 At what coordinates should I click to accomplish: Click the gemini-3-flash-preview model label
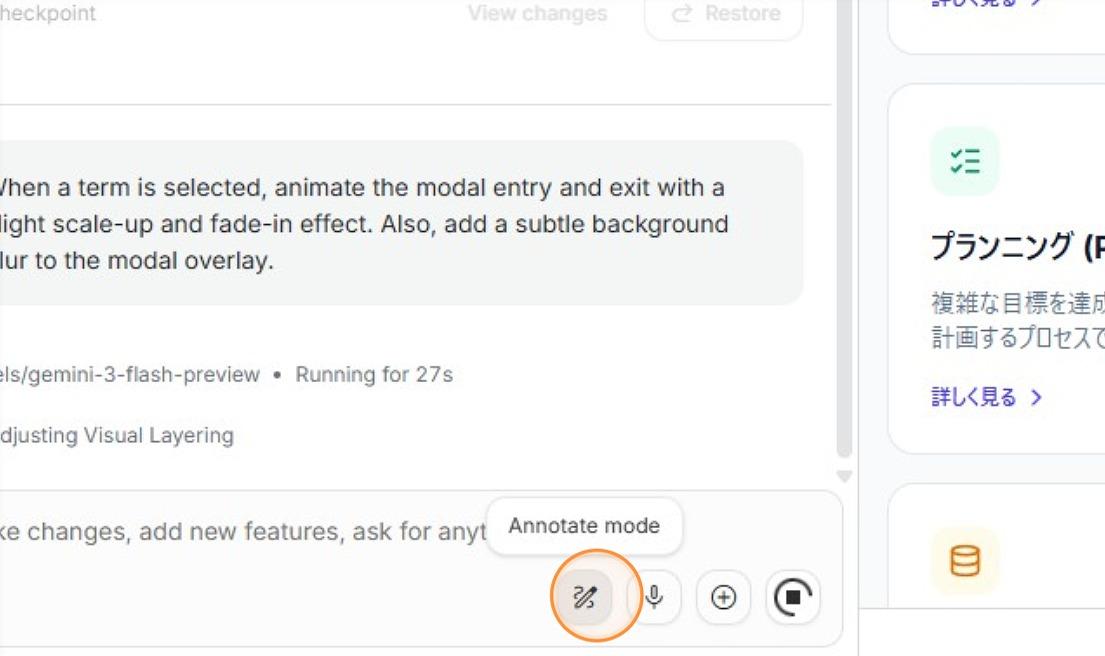click(130, 375)
